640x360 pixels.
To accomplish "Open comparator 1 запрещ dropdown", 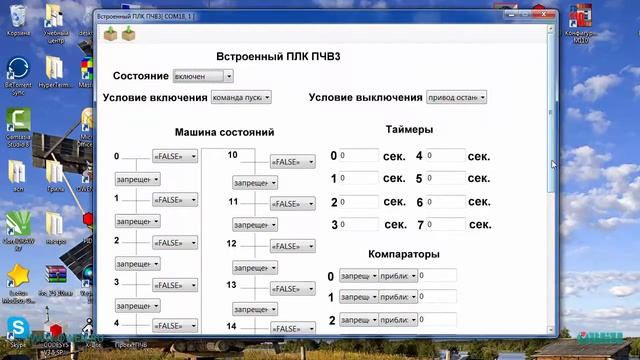I will click(358, 297).
